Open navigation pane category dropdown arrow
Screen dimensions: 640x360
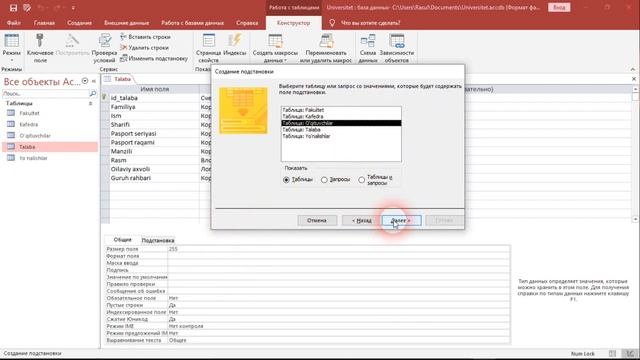[x=85, y=81]
